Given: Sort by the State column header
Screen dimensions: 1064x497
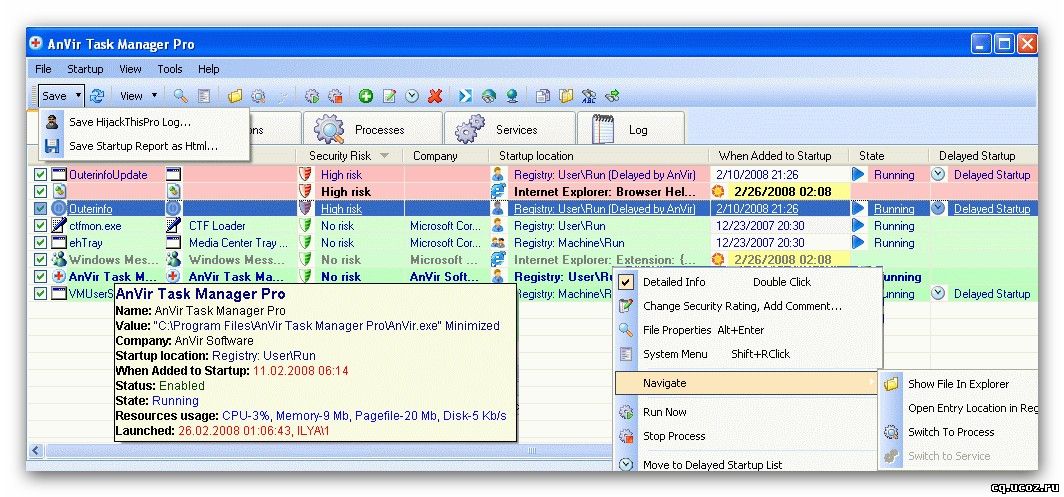Looking at the screenshot, I should tap(871, 156).
